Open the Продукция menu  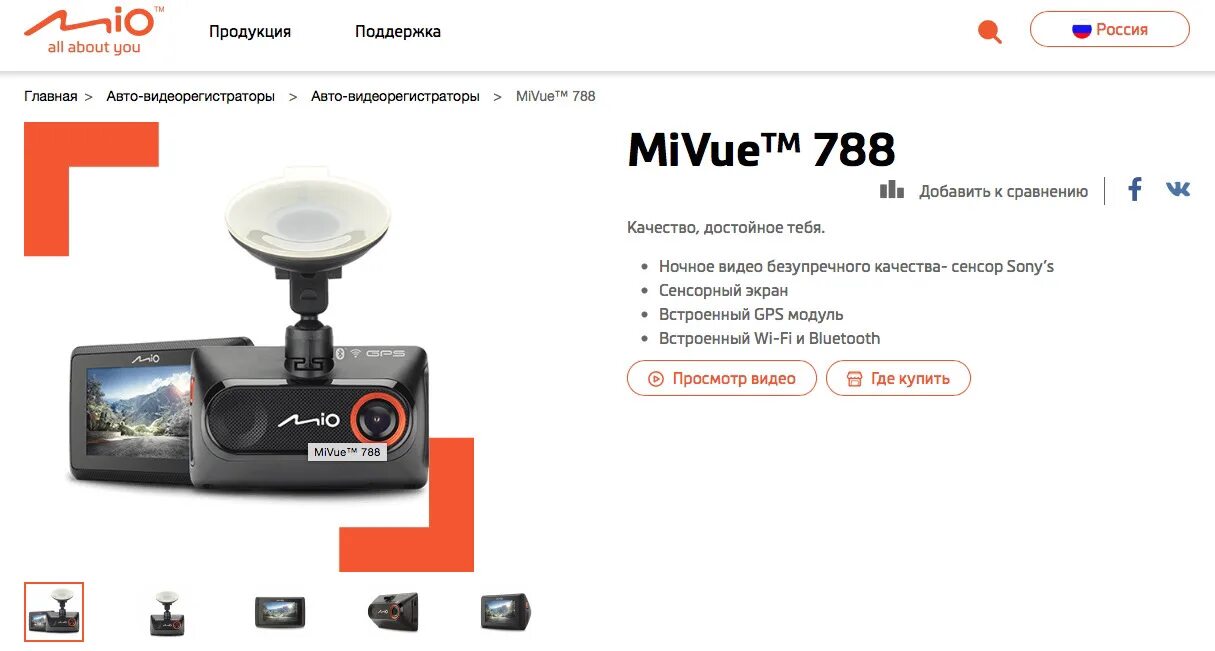click(x=250, y=32)
